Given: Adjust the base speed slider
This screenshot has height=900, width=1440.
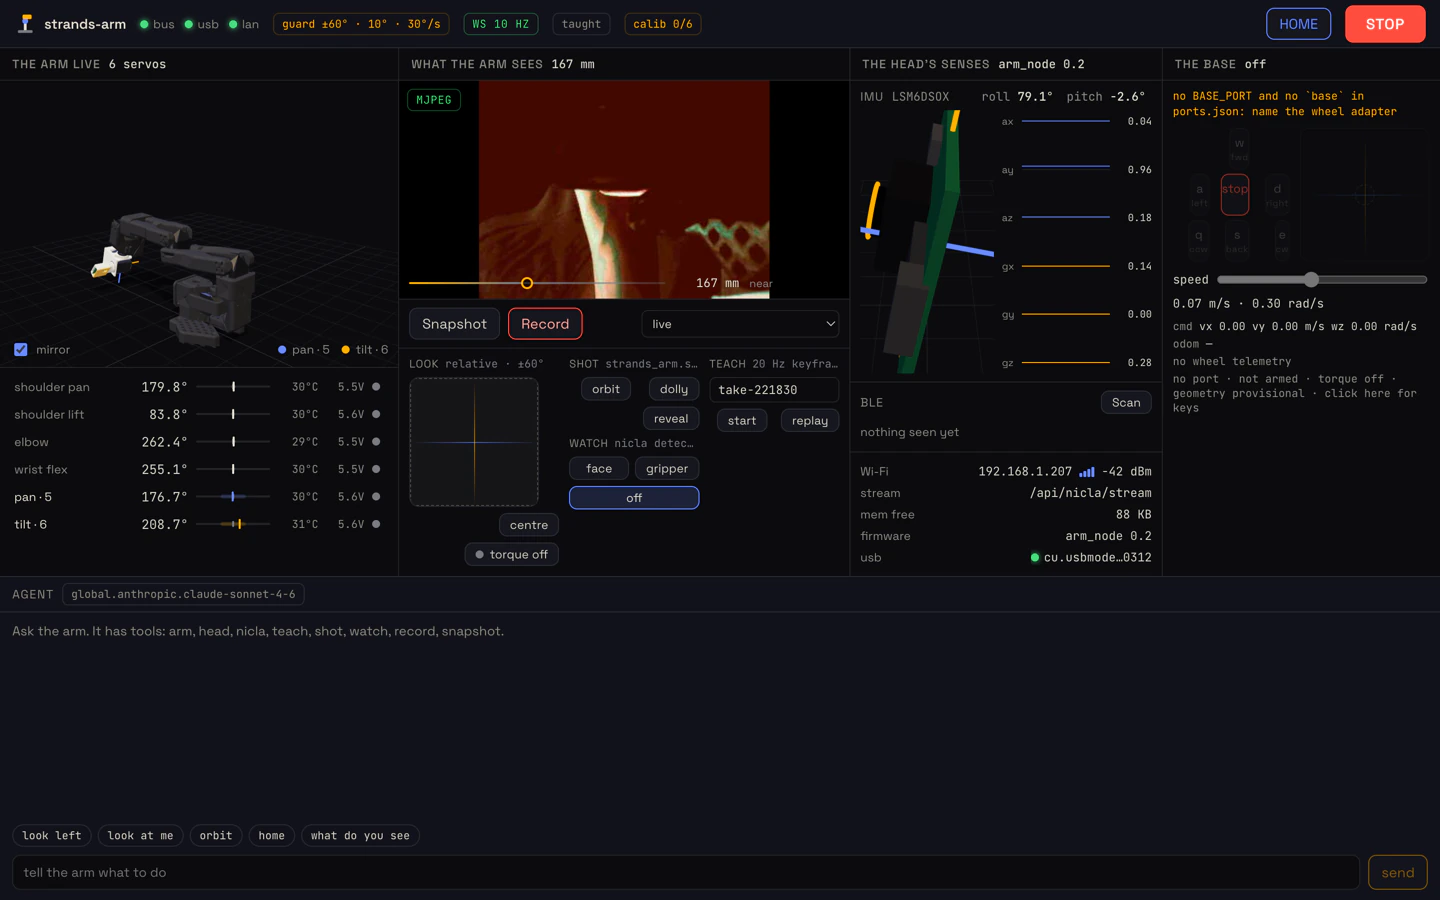Looking at the screenshot, I should click(1322, 280).
